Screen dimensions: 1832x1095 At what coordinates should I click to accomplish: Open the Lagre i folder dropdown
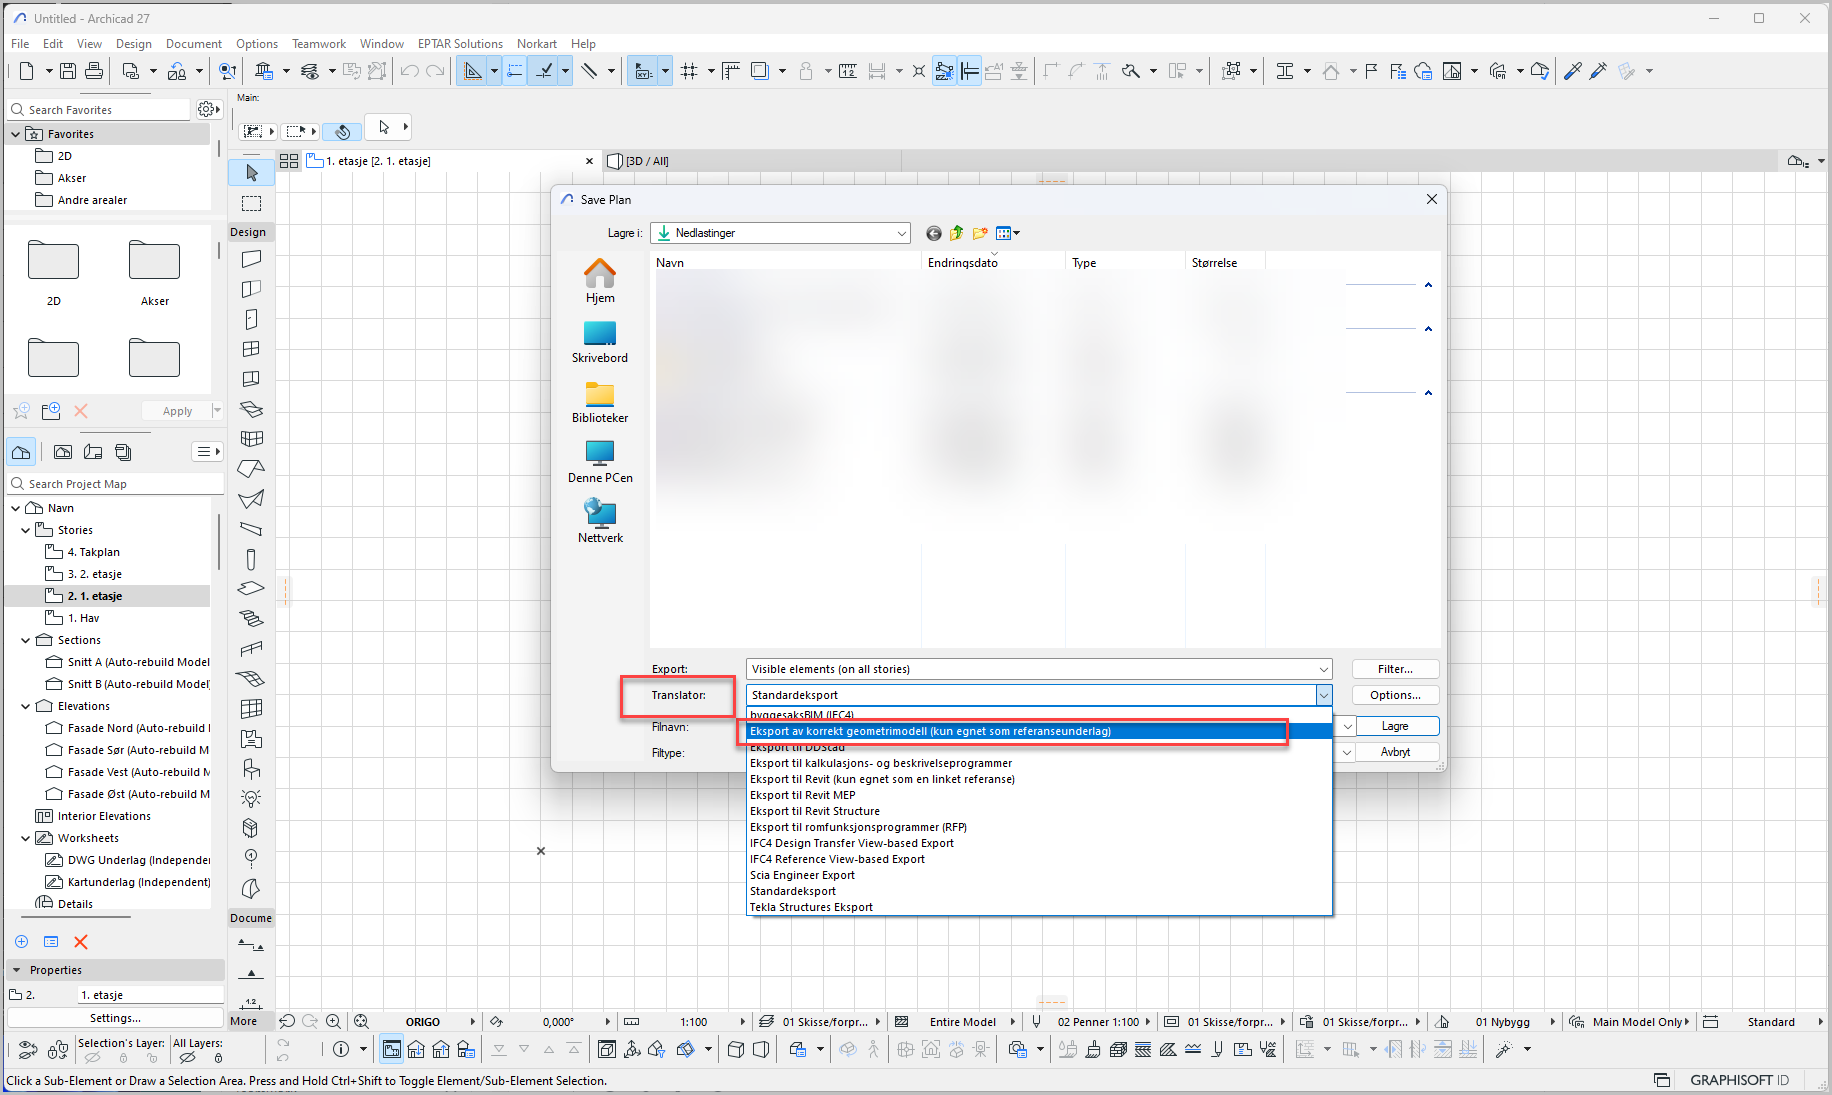pos(780,233)
